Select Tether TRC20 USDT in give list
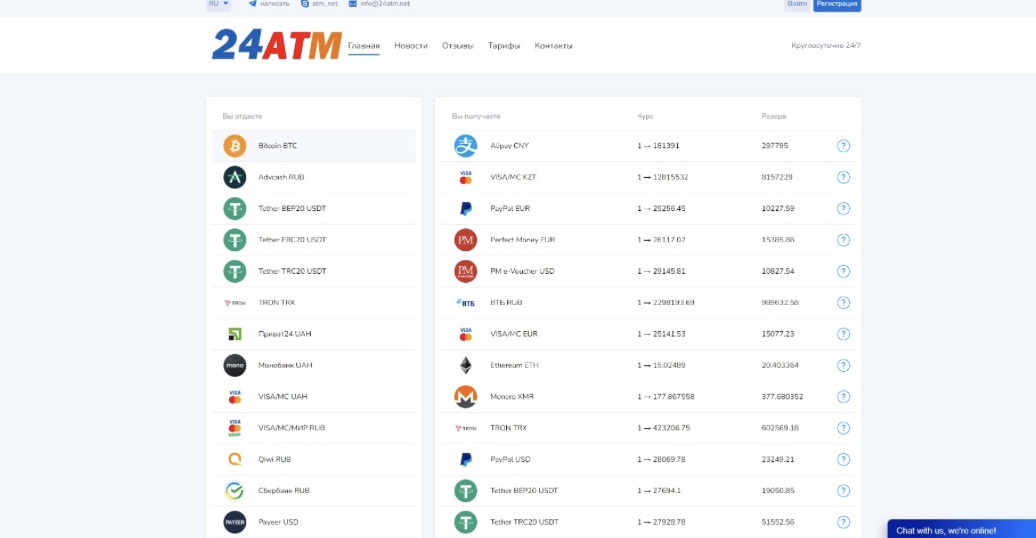 click(314, 271)
